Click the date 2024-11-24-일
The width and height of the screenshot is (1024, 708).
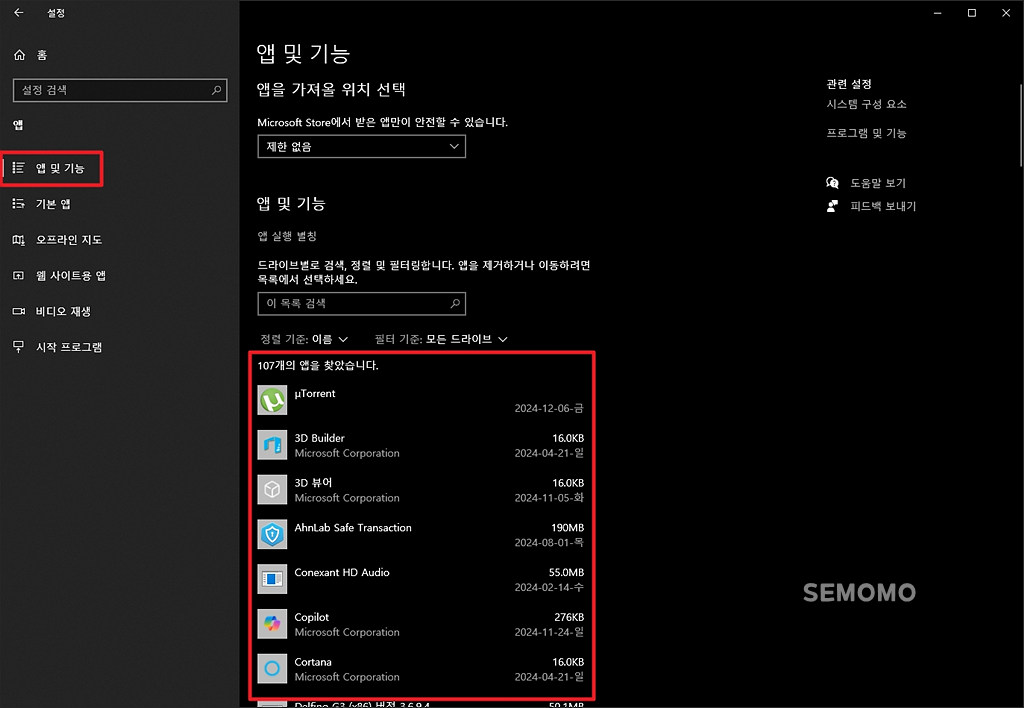(x=549, y=632)
